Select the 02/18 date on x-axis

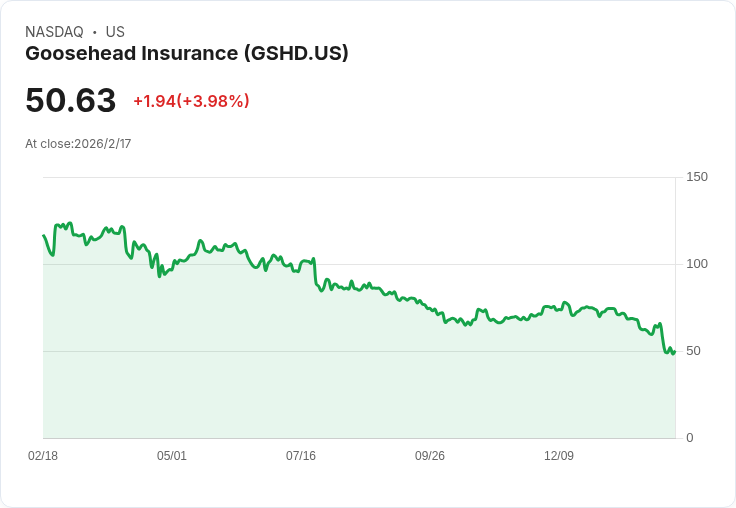tap(43, 456)
